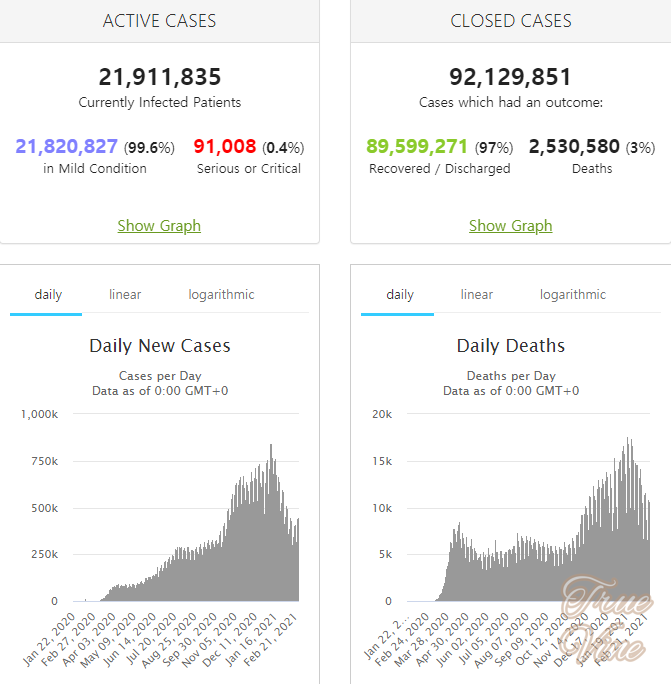Switch Daily Deaths chart to linear view
Image resolution: width=671 pixels, height=684 pixels.
pyautogui.click(x=476, y=295)
